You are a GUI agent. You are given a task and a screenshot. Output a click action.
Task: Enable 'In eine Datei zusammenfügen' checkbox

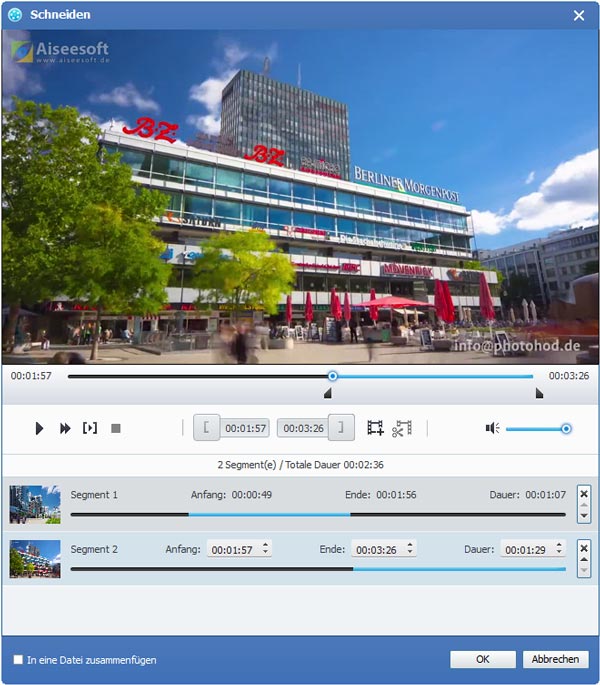click(x=18, y=659)
